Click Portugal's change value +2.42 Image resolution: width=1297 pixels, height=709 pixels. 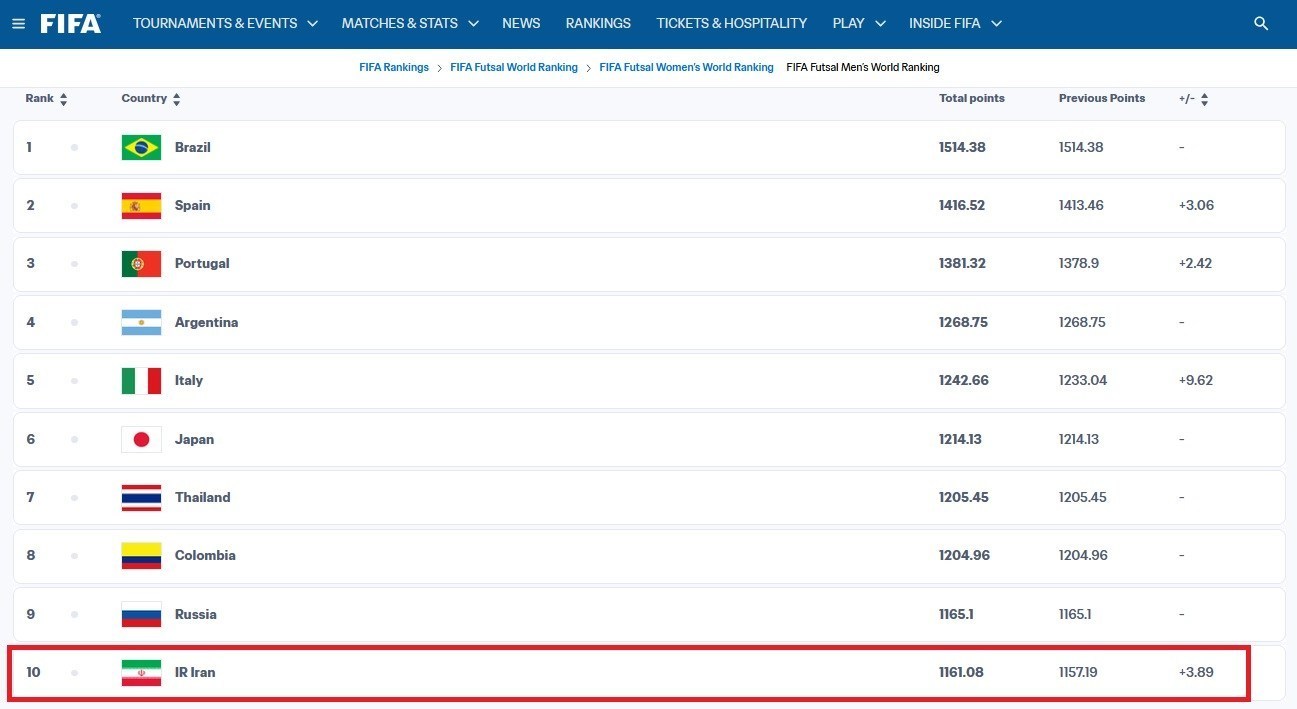point(1195,263)
